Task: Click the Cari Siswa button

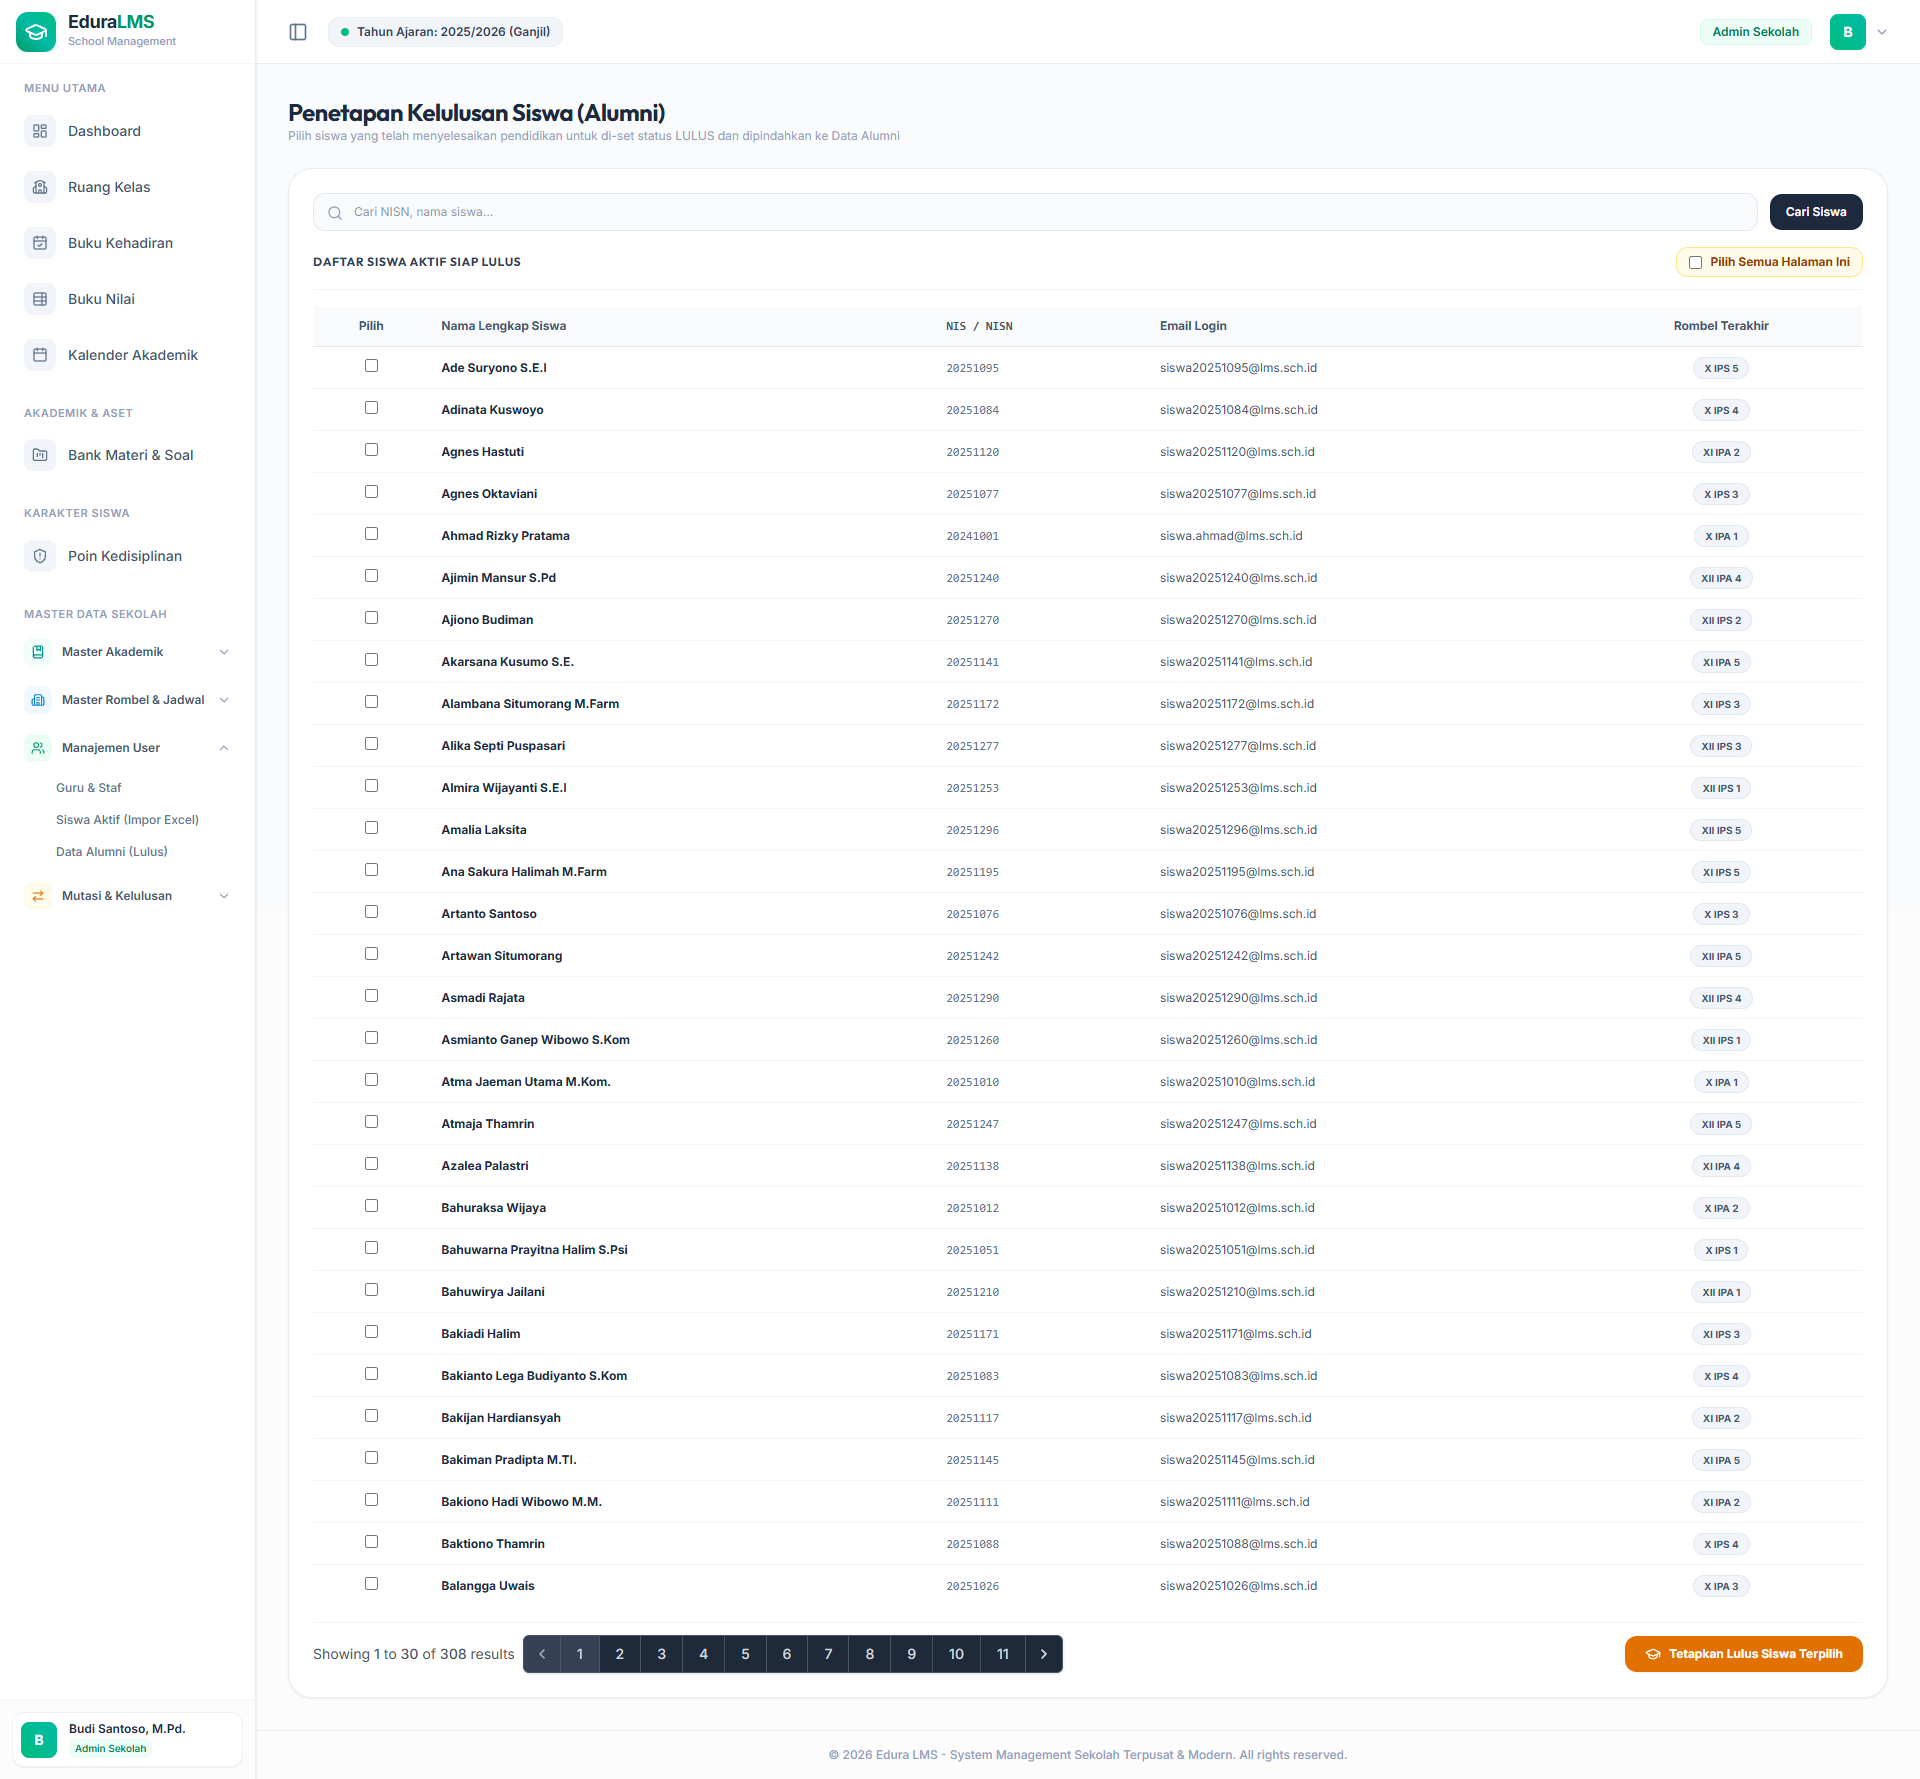Action: tap(1816, 212)
